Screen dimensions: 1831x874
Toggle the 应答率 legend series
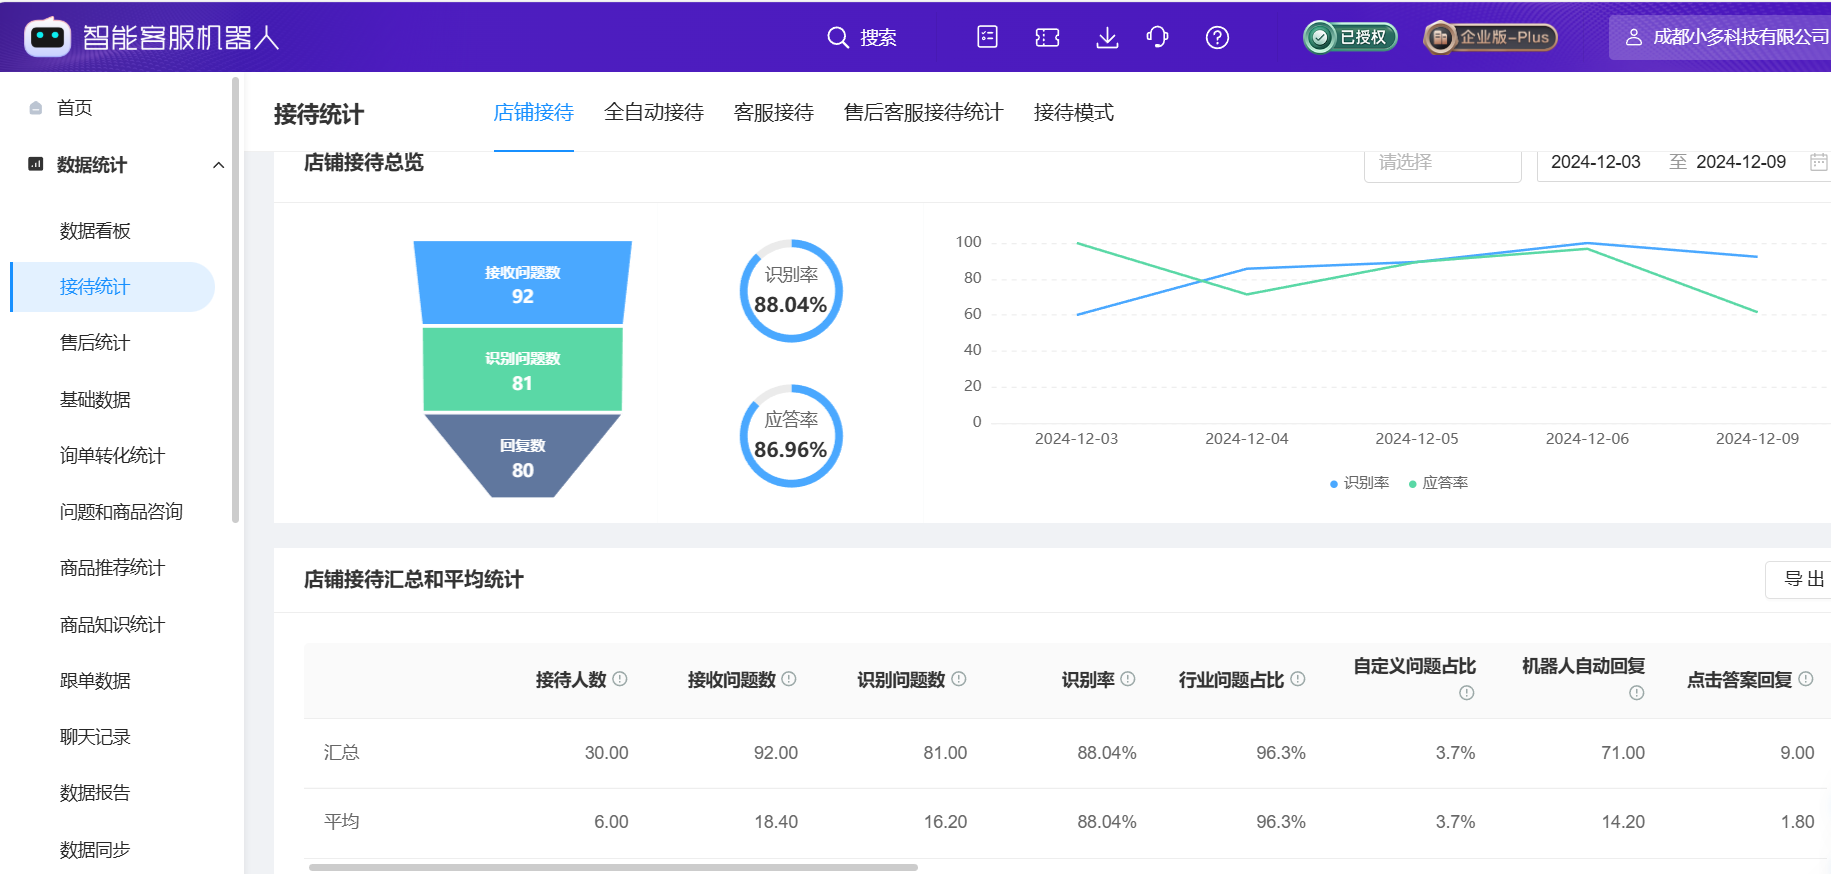[1438, 483]
